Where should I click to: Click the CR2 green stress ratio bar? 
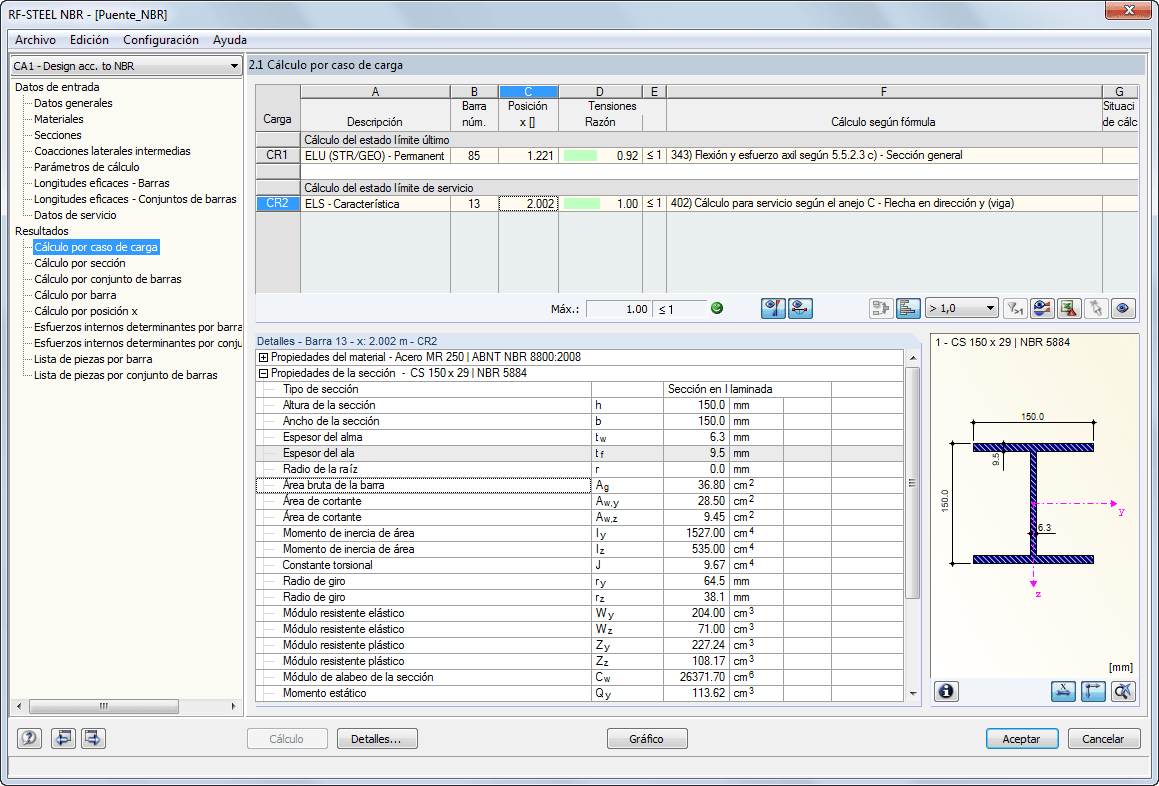click(x=582, y=203)
